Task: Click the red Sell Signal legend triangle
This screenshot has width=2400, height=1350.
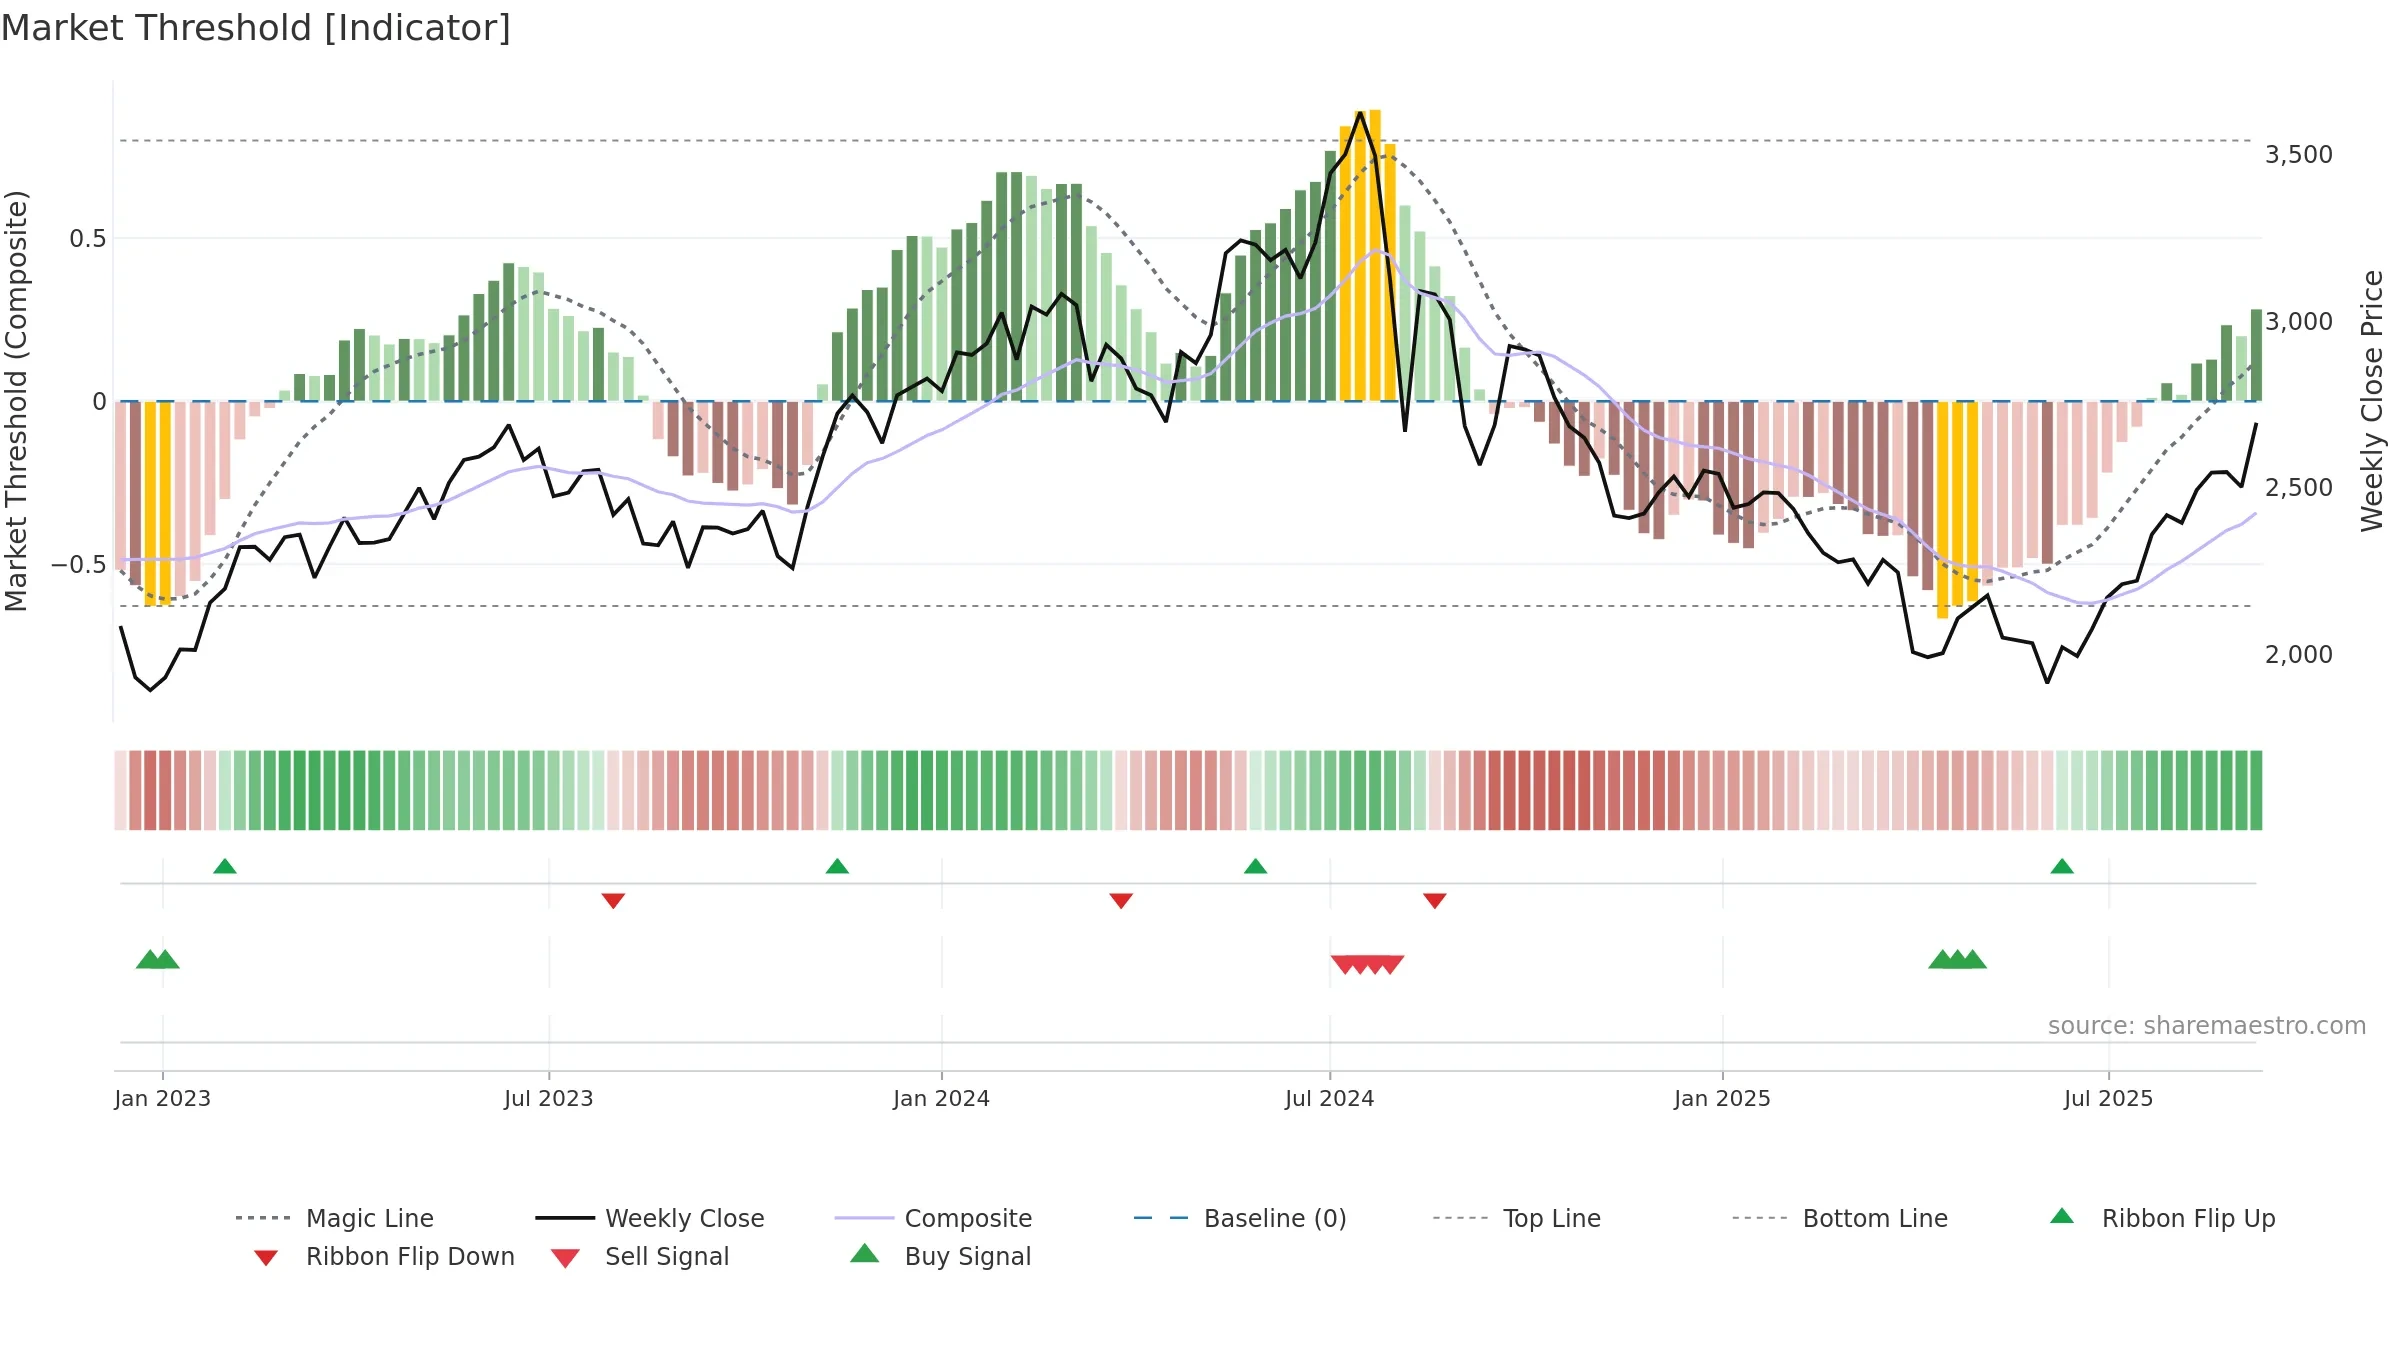Action: pos(565,1258)
